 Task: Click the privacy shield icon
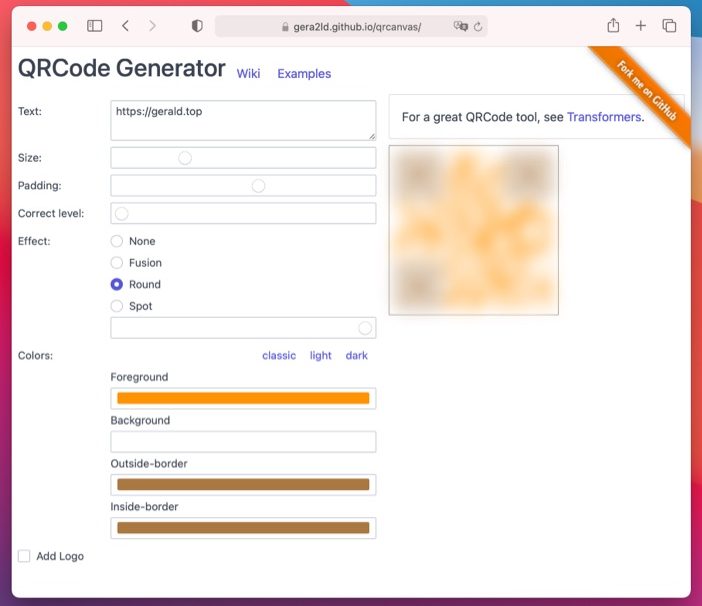(x=197, y=26)
